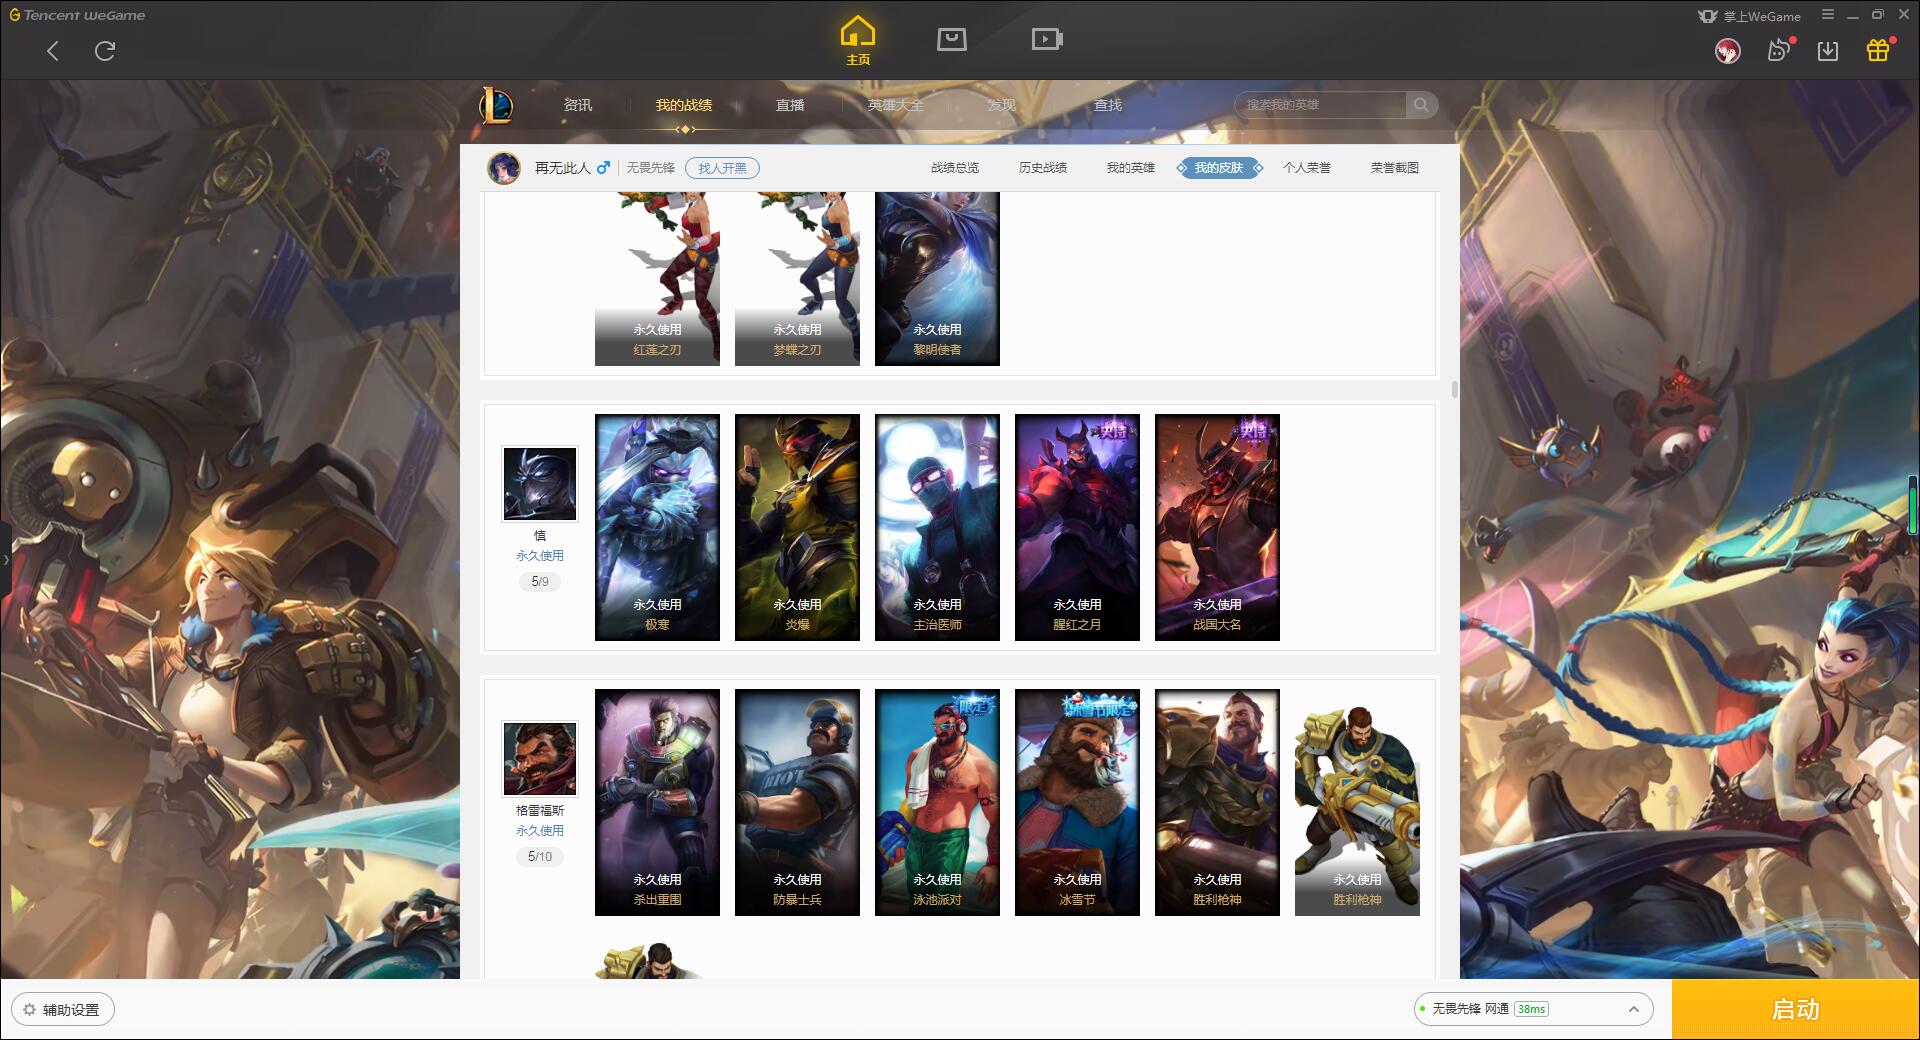Open the 资讯 tab

(577, 105)
